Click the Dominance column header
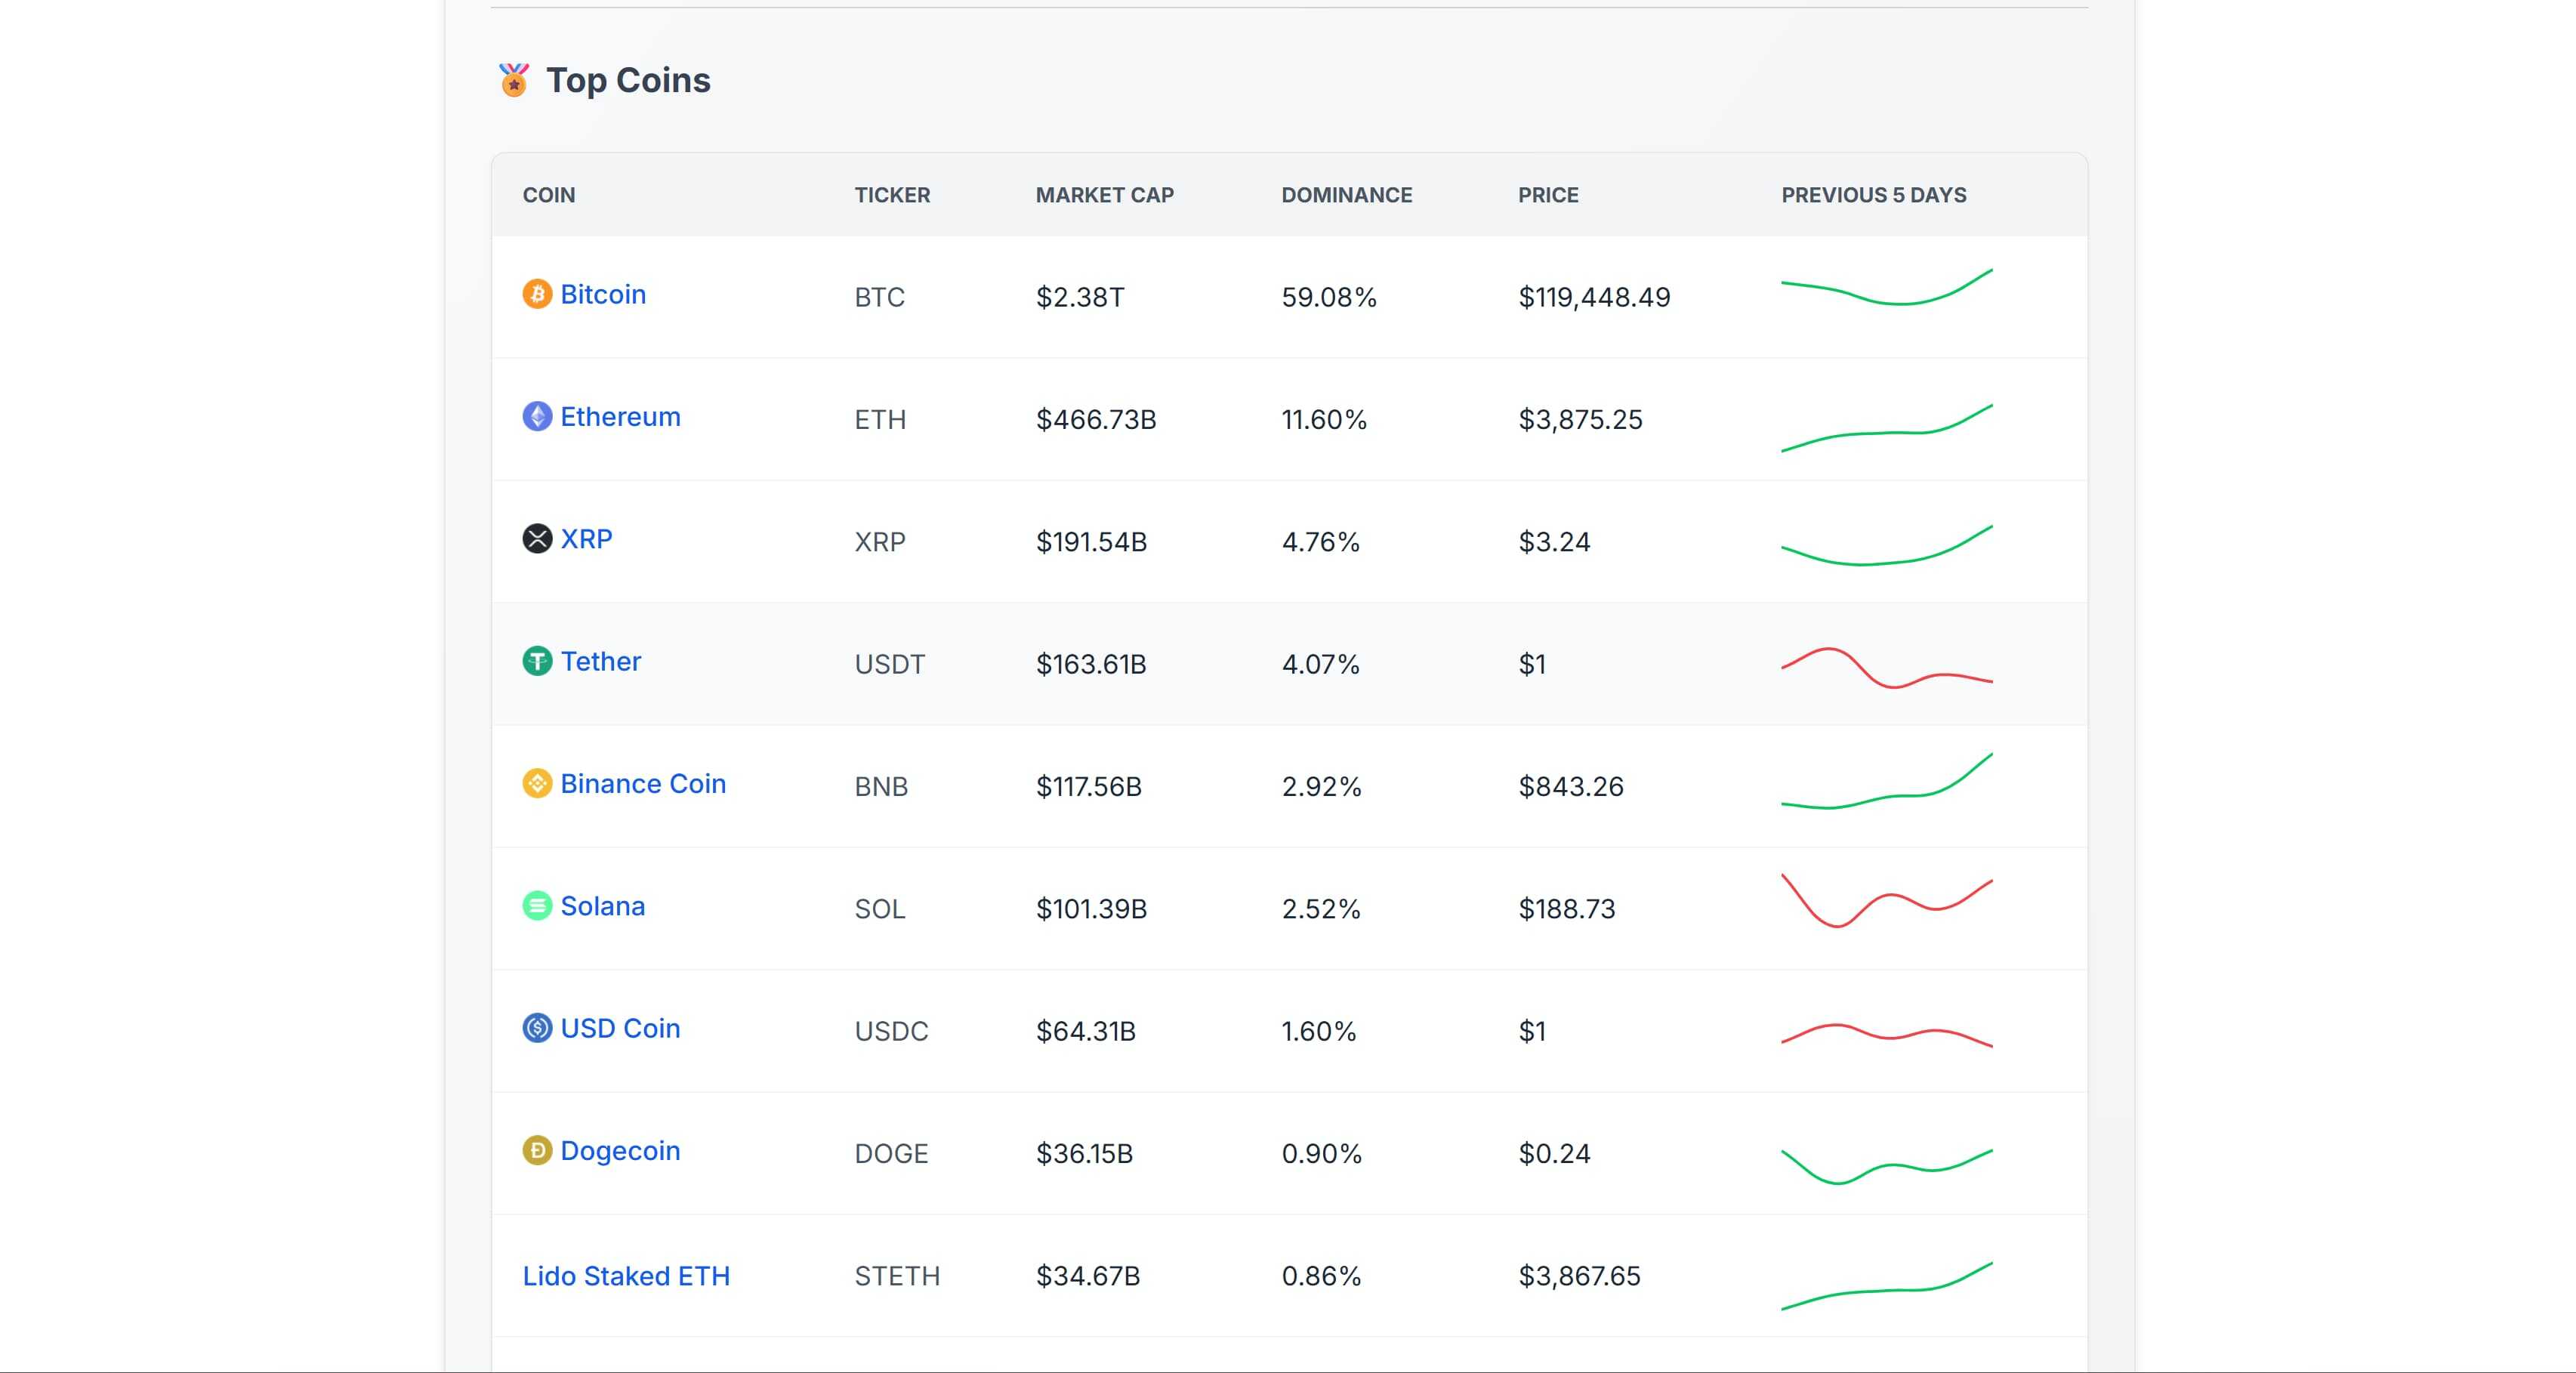 pos(1346,195)
